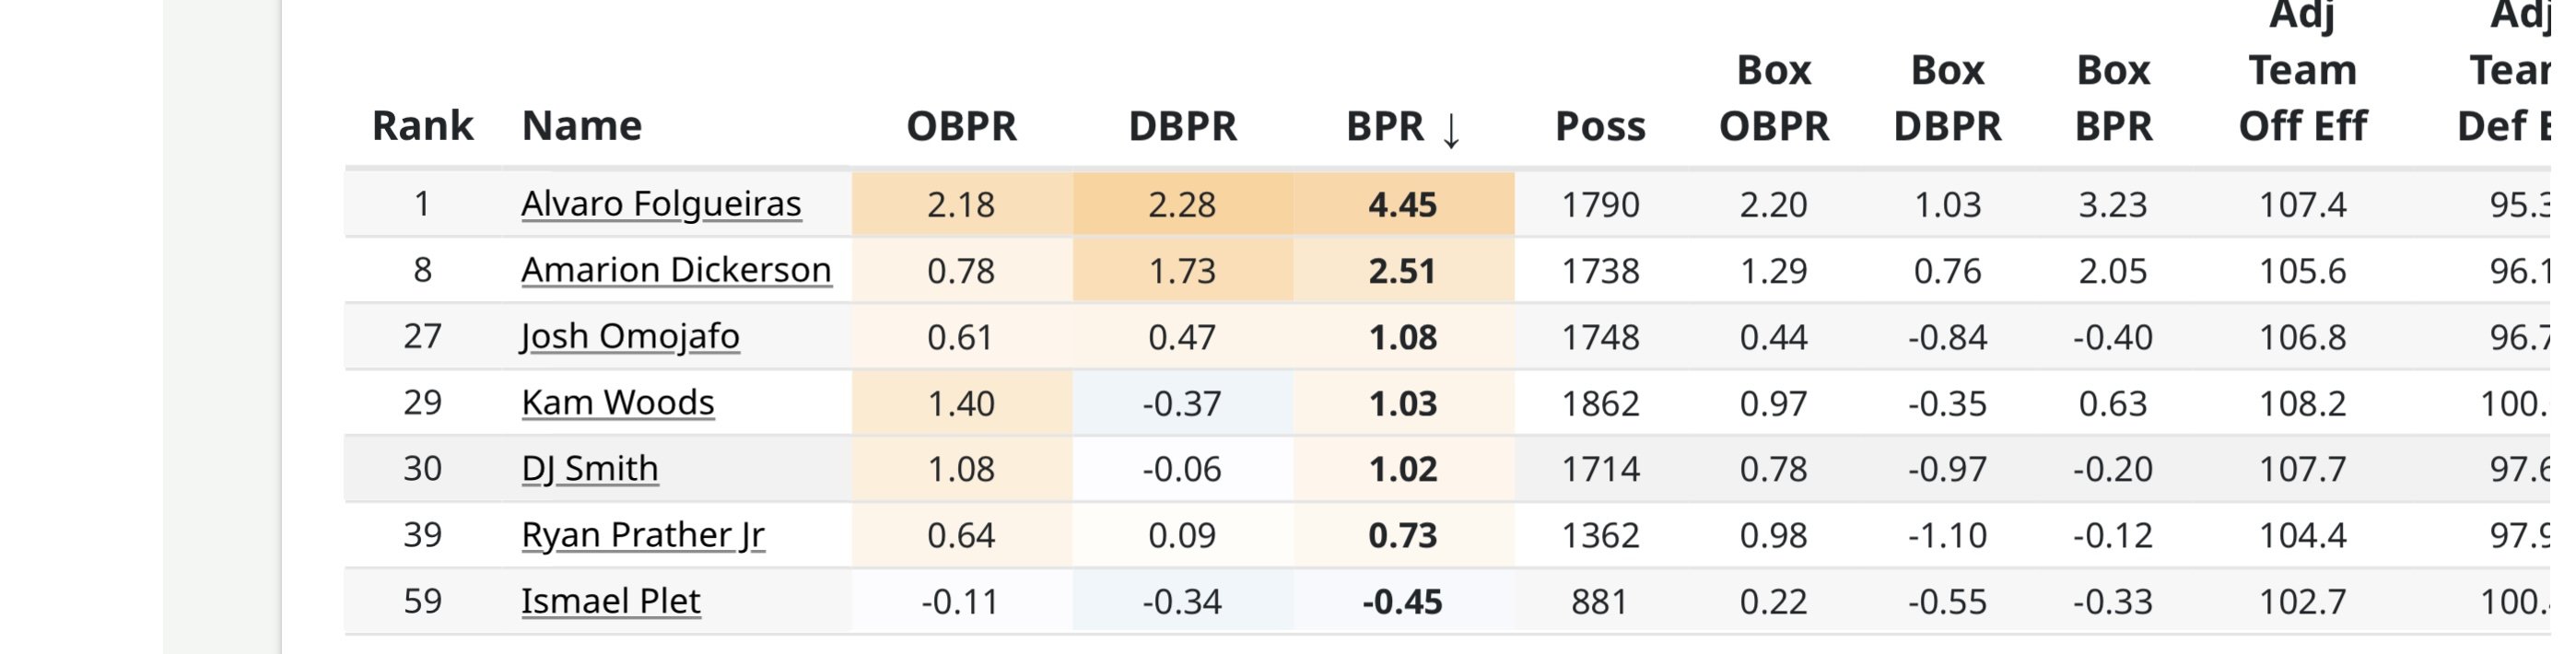Image resolution: width=2576 pixels, height=654 pixels.
Task: Sort table by DBPR header
Action: coord(1182,126)
